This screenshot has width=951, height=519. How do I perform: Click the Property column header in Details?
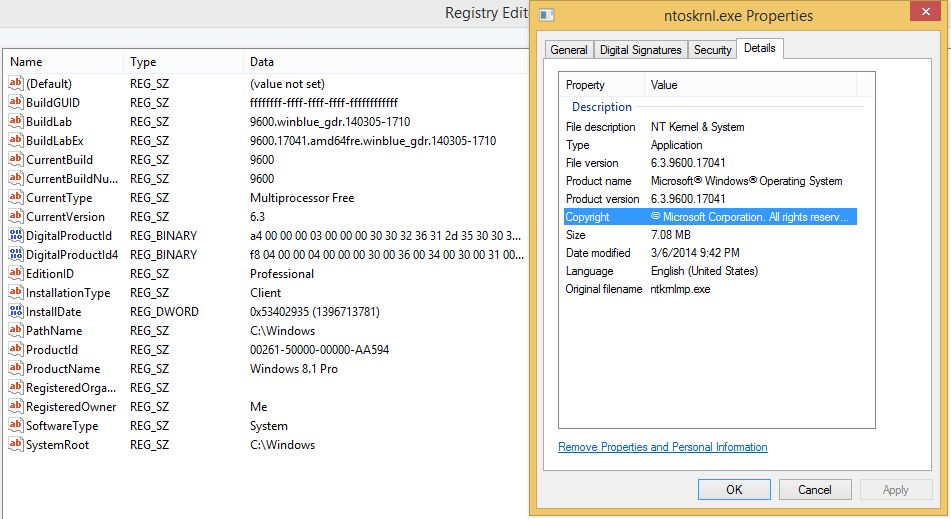click(602, 85)
